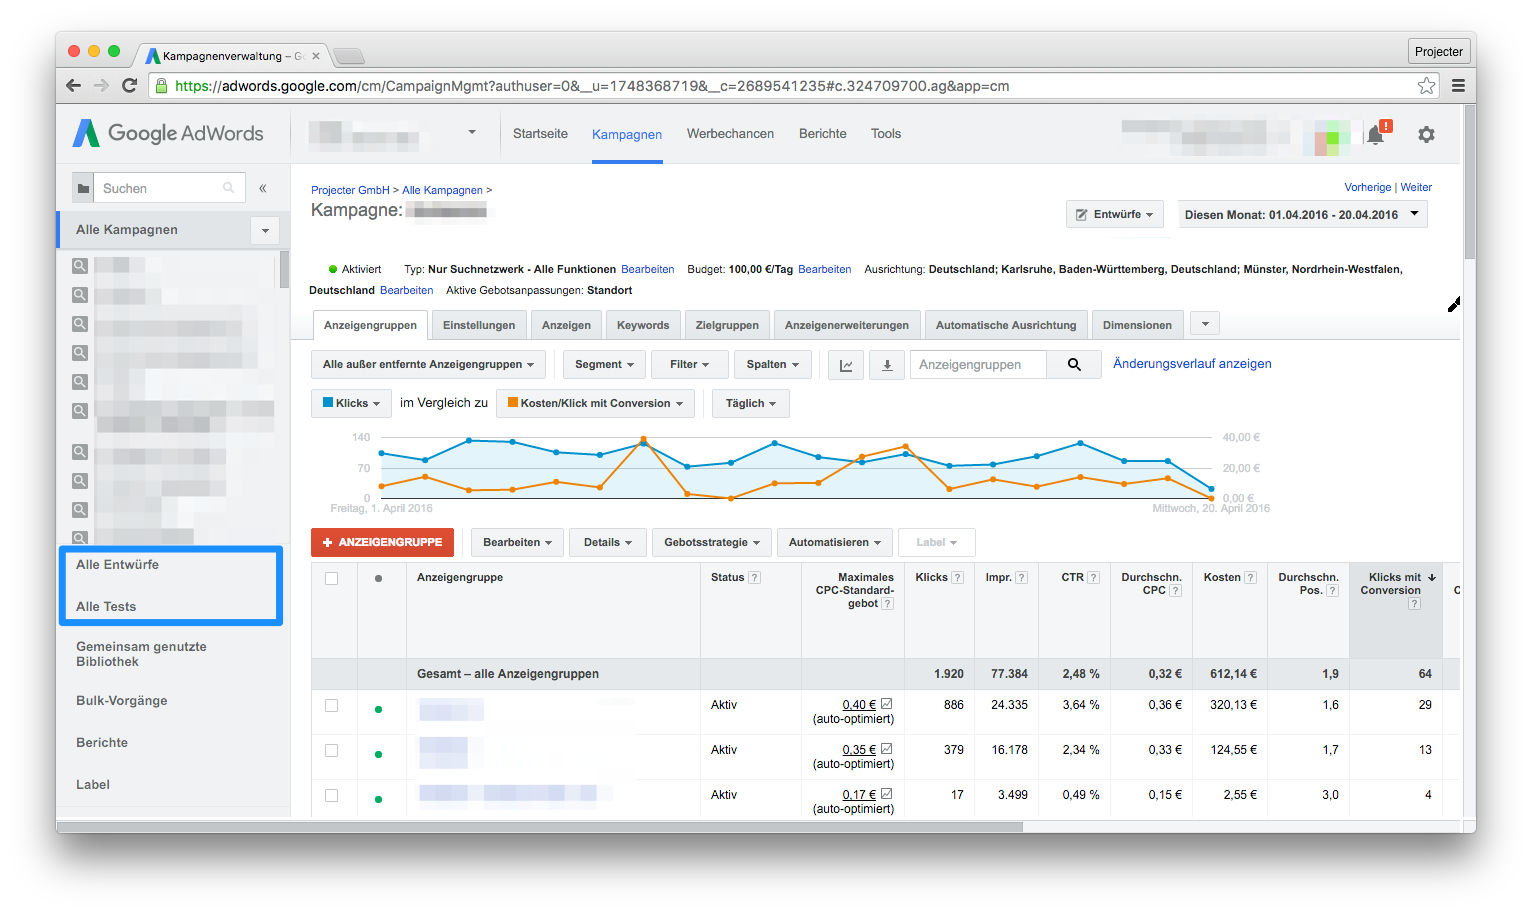Click the Alle Kampagnen breadcrumb link

click(x=442, y=190)
